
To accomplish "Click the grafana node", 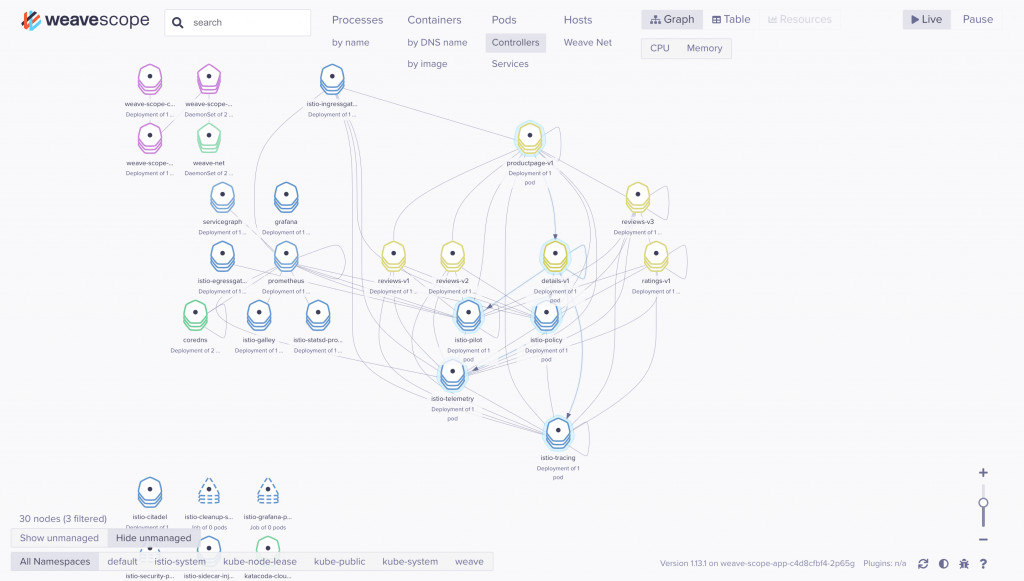I will [x=286, y=197].
